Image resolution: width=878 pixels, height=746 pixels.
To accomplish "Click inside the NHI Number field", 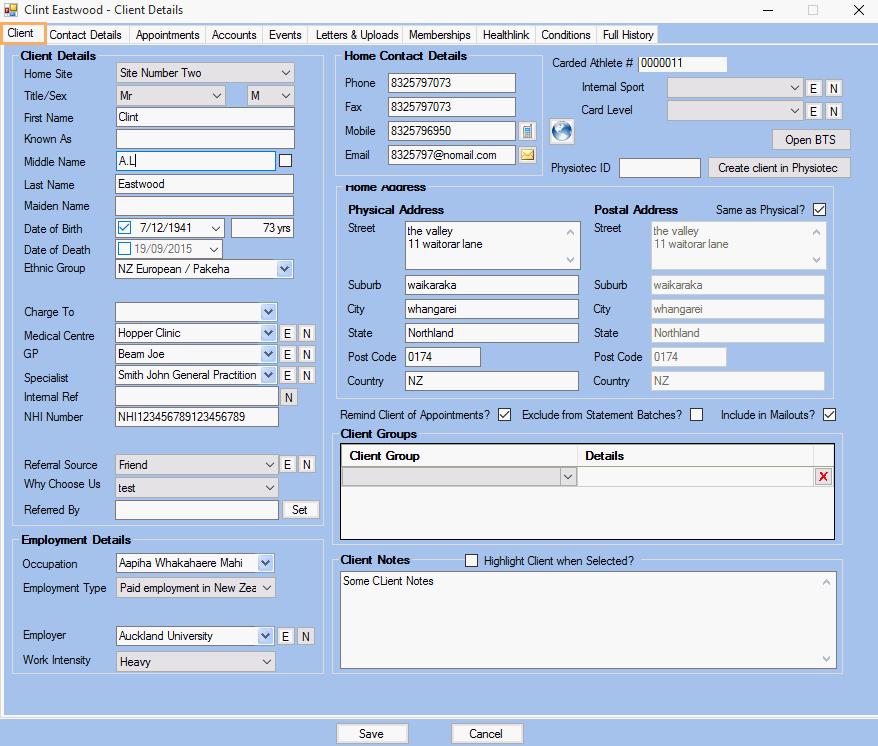I will [196, 417].
